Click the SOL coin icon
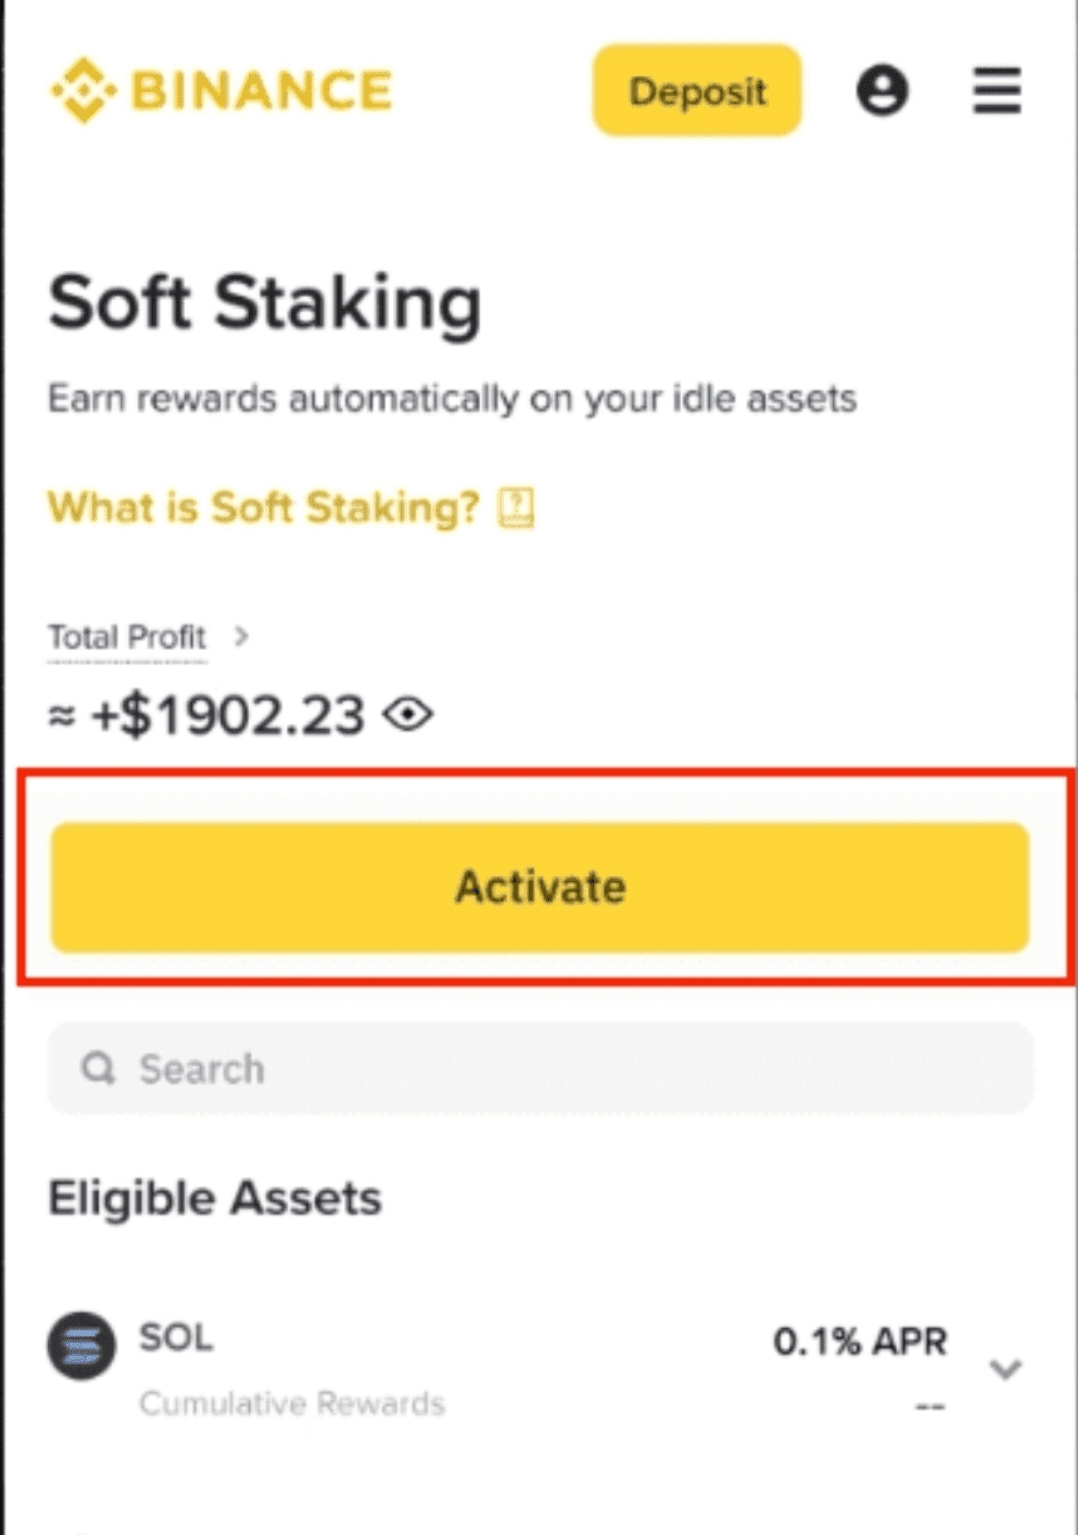1078x1535 pixels. click(x=82, y=1346)
